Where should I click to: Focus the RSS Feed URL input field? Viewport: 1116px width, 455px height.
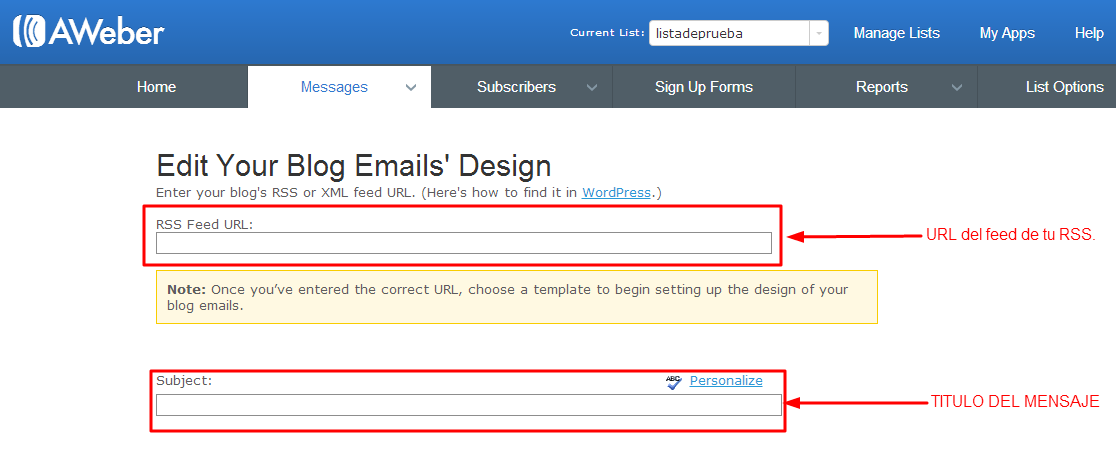pos(463,243)
